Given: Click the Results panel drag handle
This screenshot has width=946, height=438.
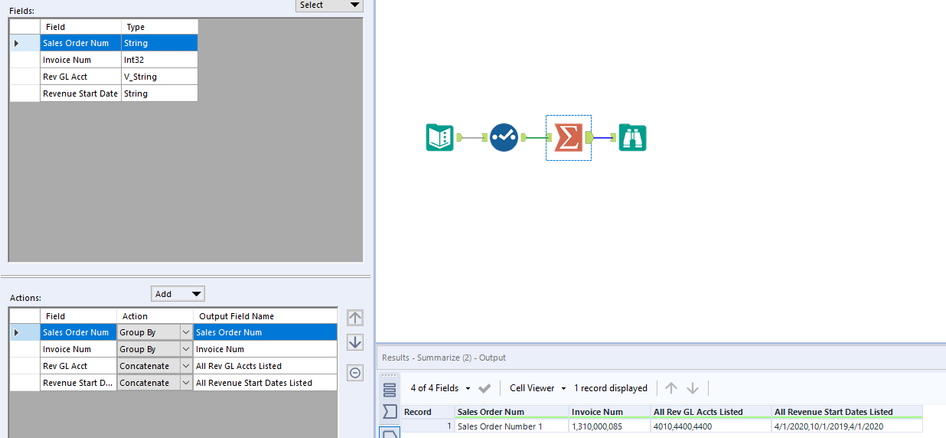Looking at the screenshot, I should point(390,375).
